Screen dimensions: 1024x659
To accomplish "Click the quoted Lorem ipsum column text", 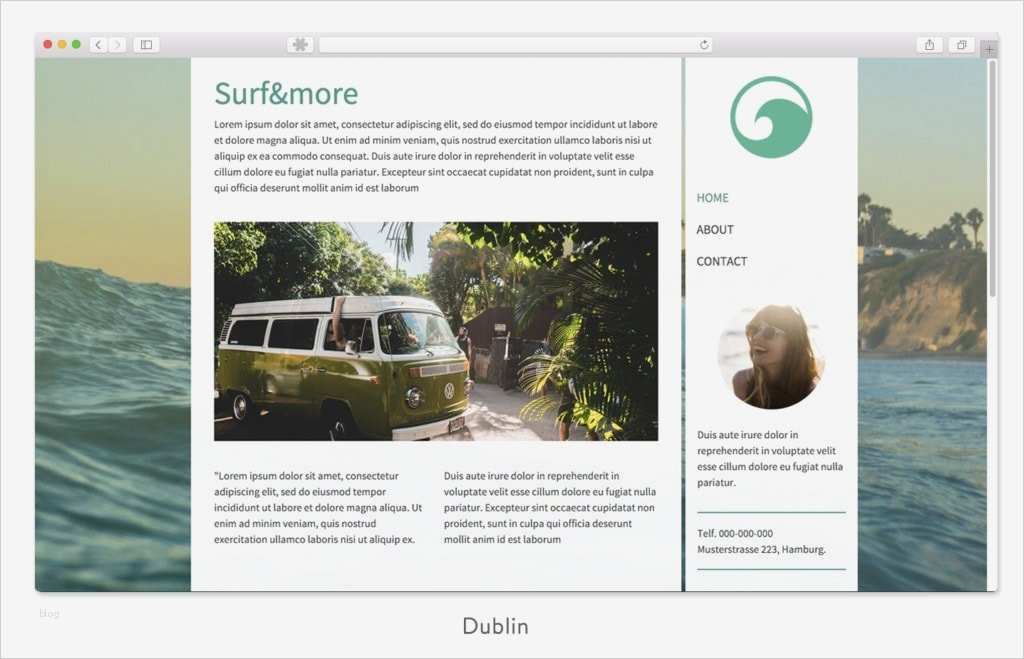I will (x=318, y=507).
